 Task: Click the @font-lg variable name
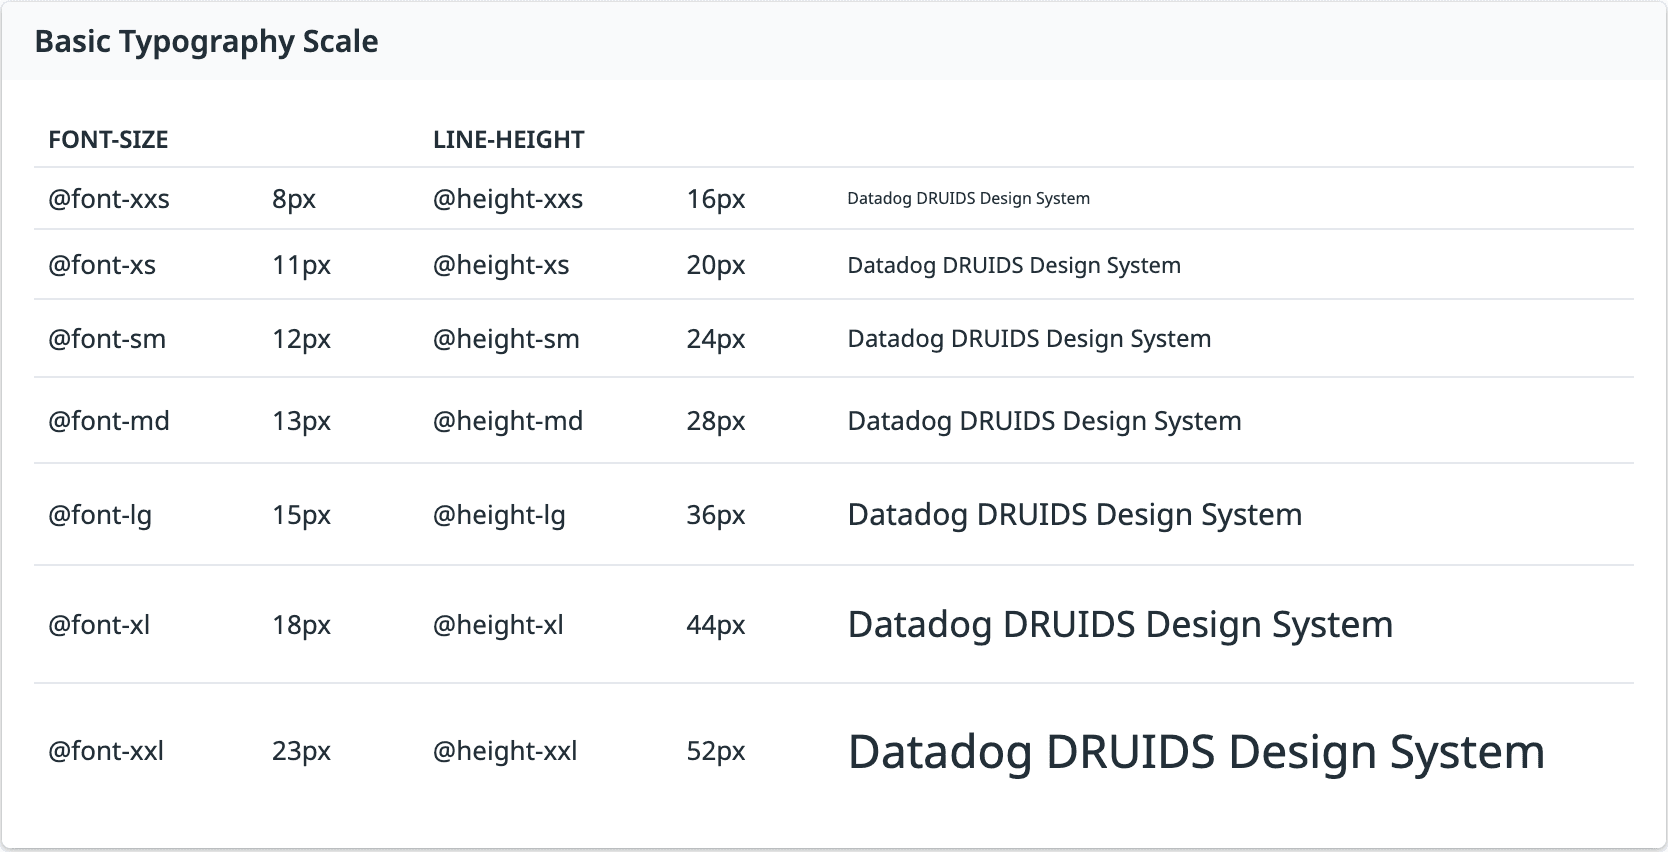100,515
